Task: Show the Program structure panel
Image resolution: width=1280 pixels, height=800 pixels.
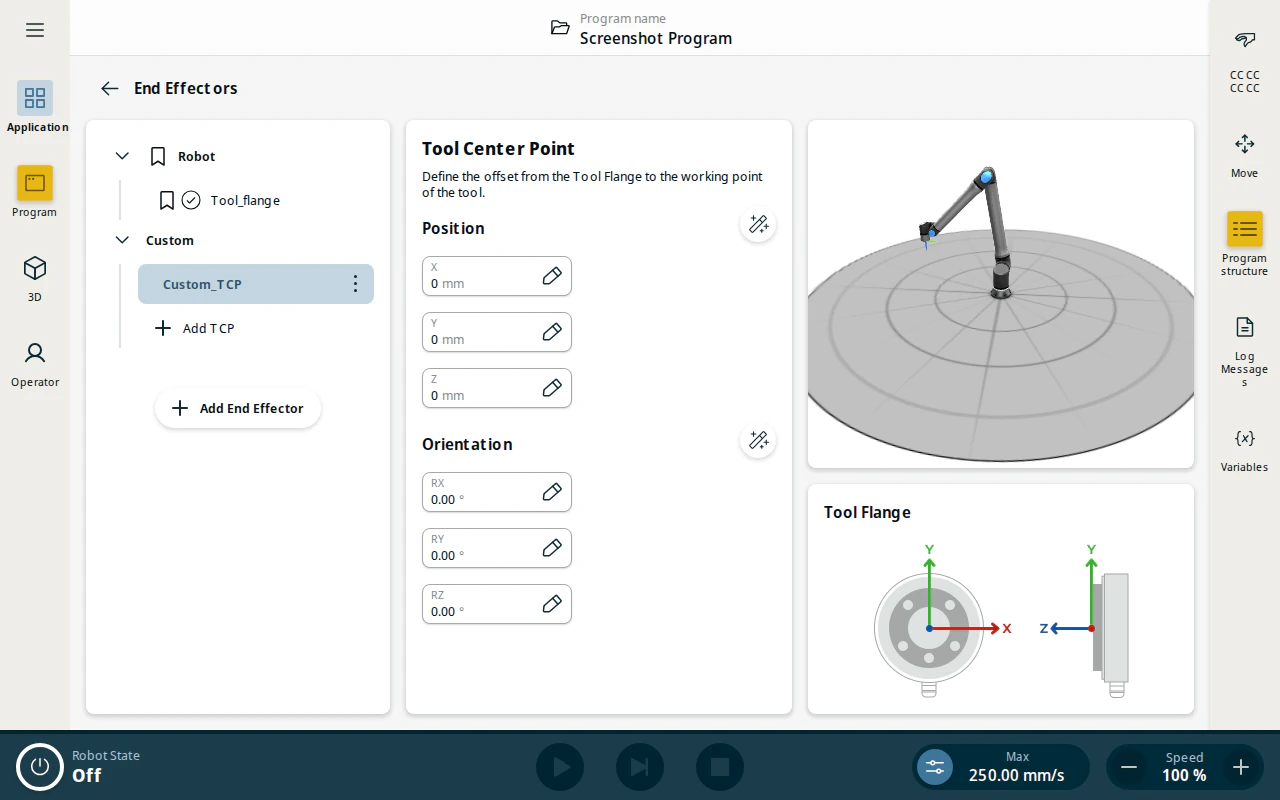Action: tap(1244, 244)
